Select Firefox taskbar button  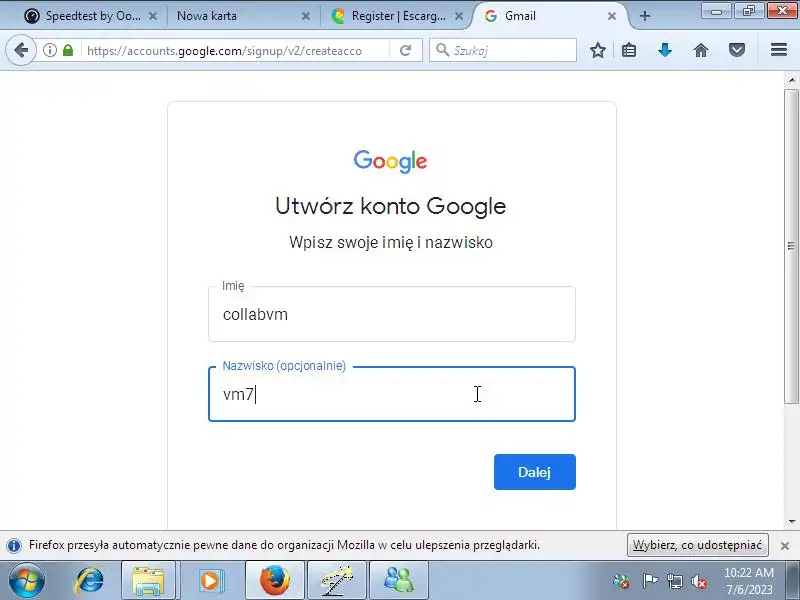(275, 581)
